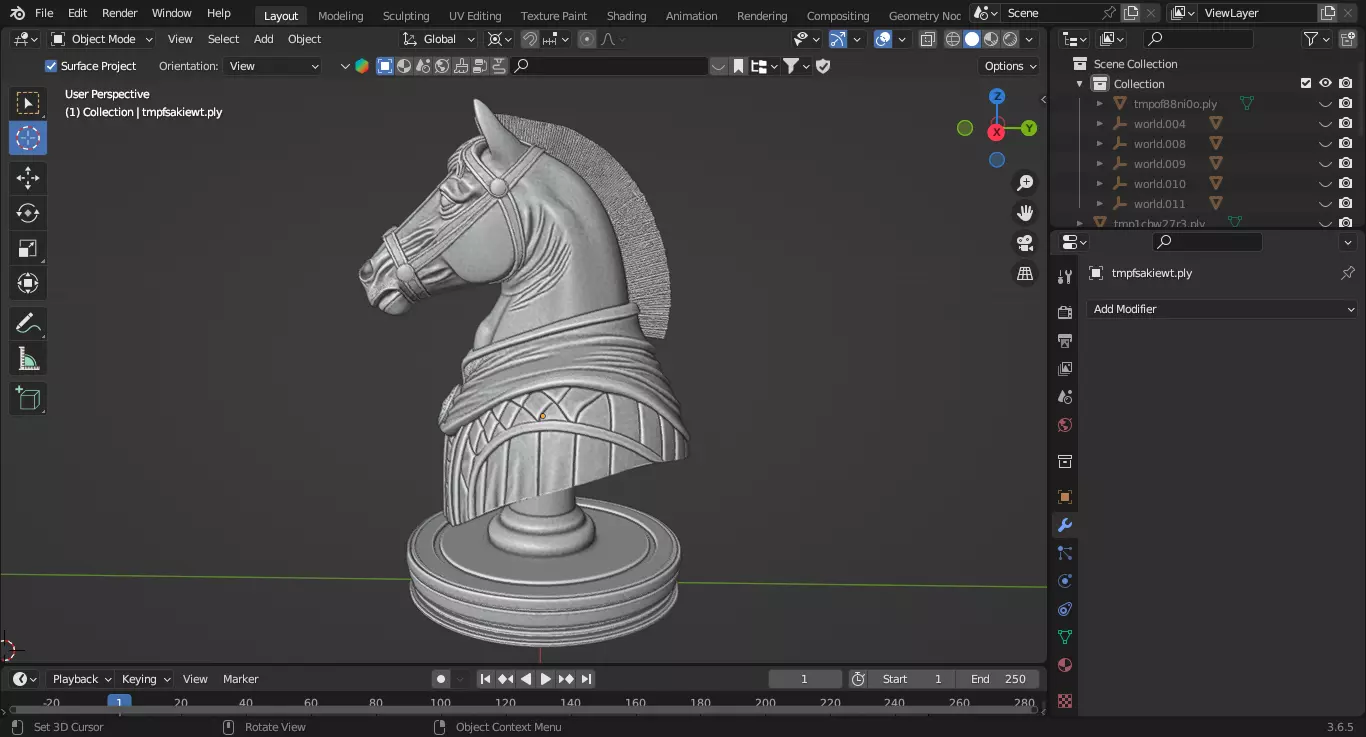Jump to the timeline end frame

pos(586,679)
